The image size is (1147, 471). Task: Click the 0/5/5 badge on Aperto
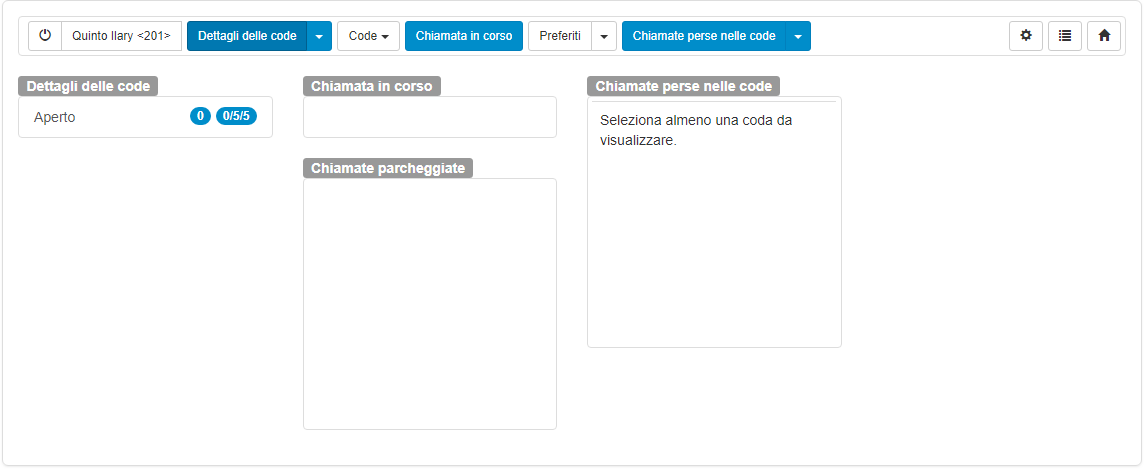tap(236, 117)
